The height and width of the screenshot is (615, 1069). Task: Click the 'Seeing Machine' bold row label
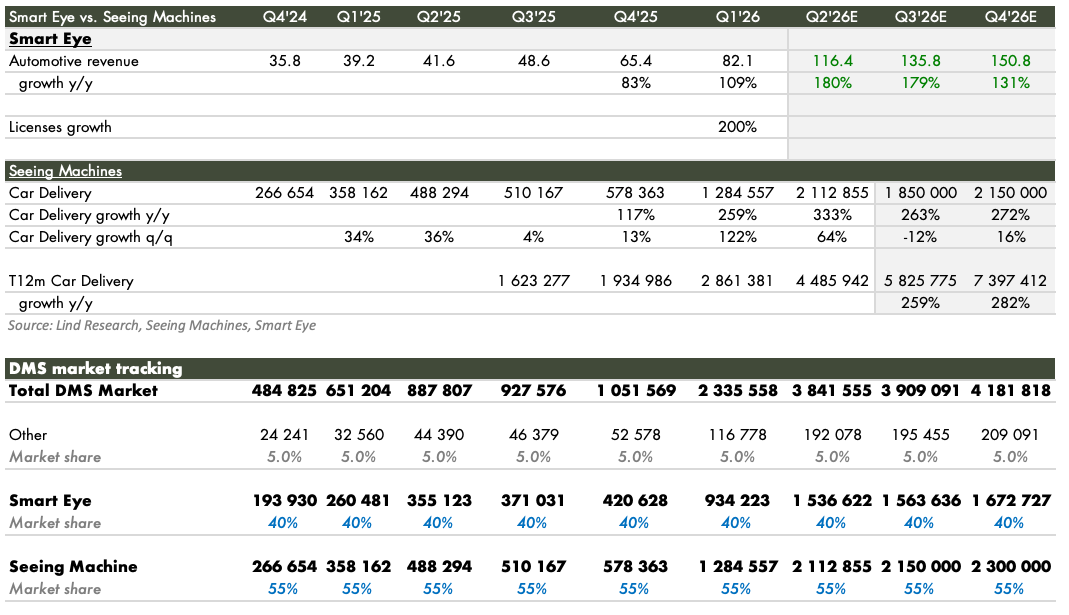pyautogui.click(x=73, y=567)
